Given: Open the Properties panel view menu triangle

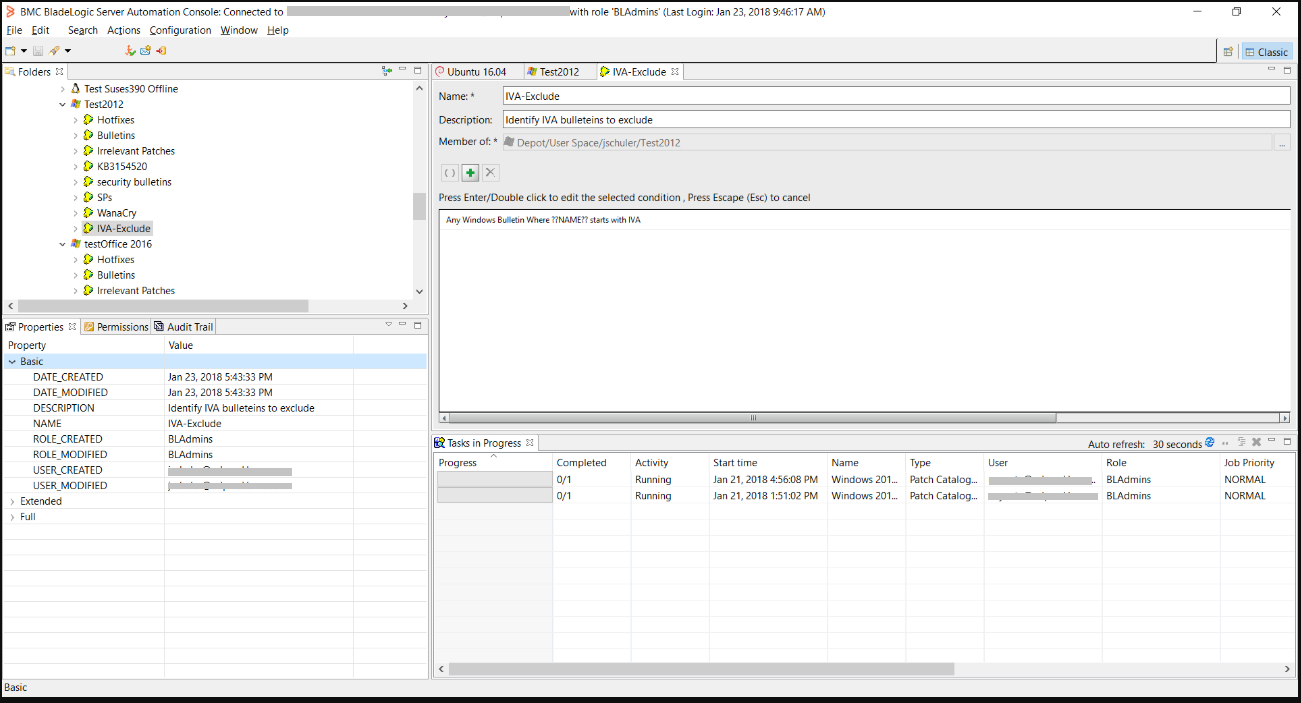Looking at the screenshot, I should point(388,325).
